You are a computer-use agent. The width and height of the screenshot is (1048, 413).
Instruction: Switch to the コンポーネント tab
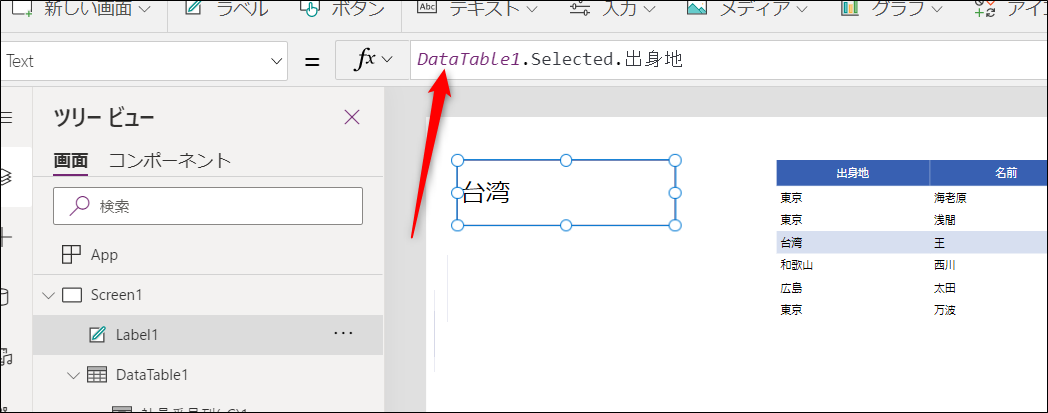[170, 160]
